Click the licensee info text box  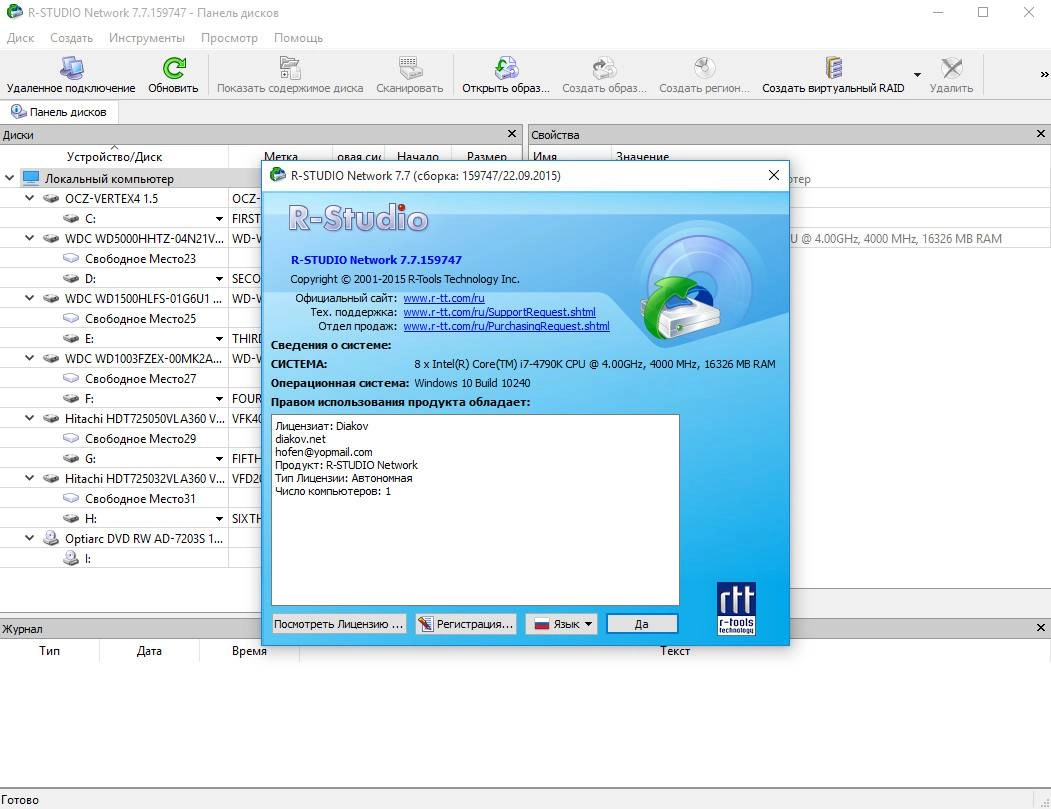(475, 509)
